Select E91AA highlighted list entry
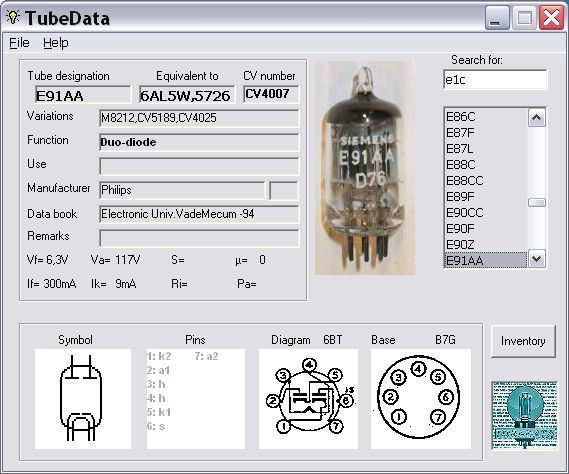 (486, 260)
